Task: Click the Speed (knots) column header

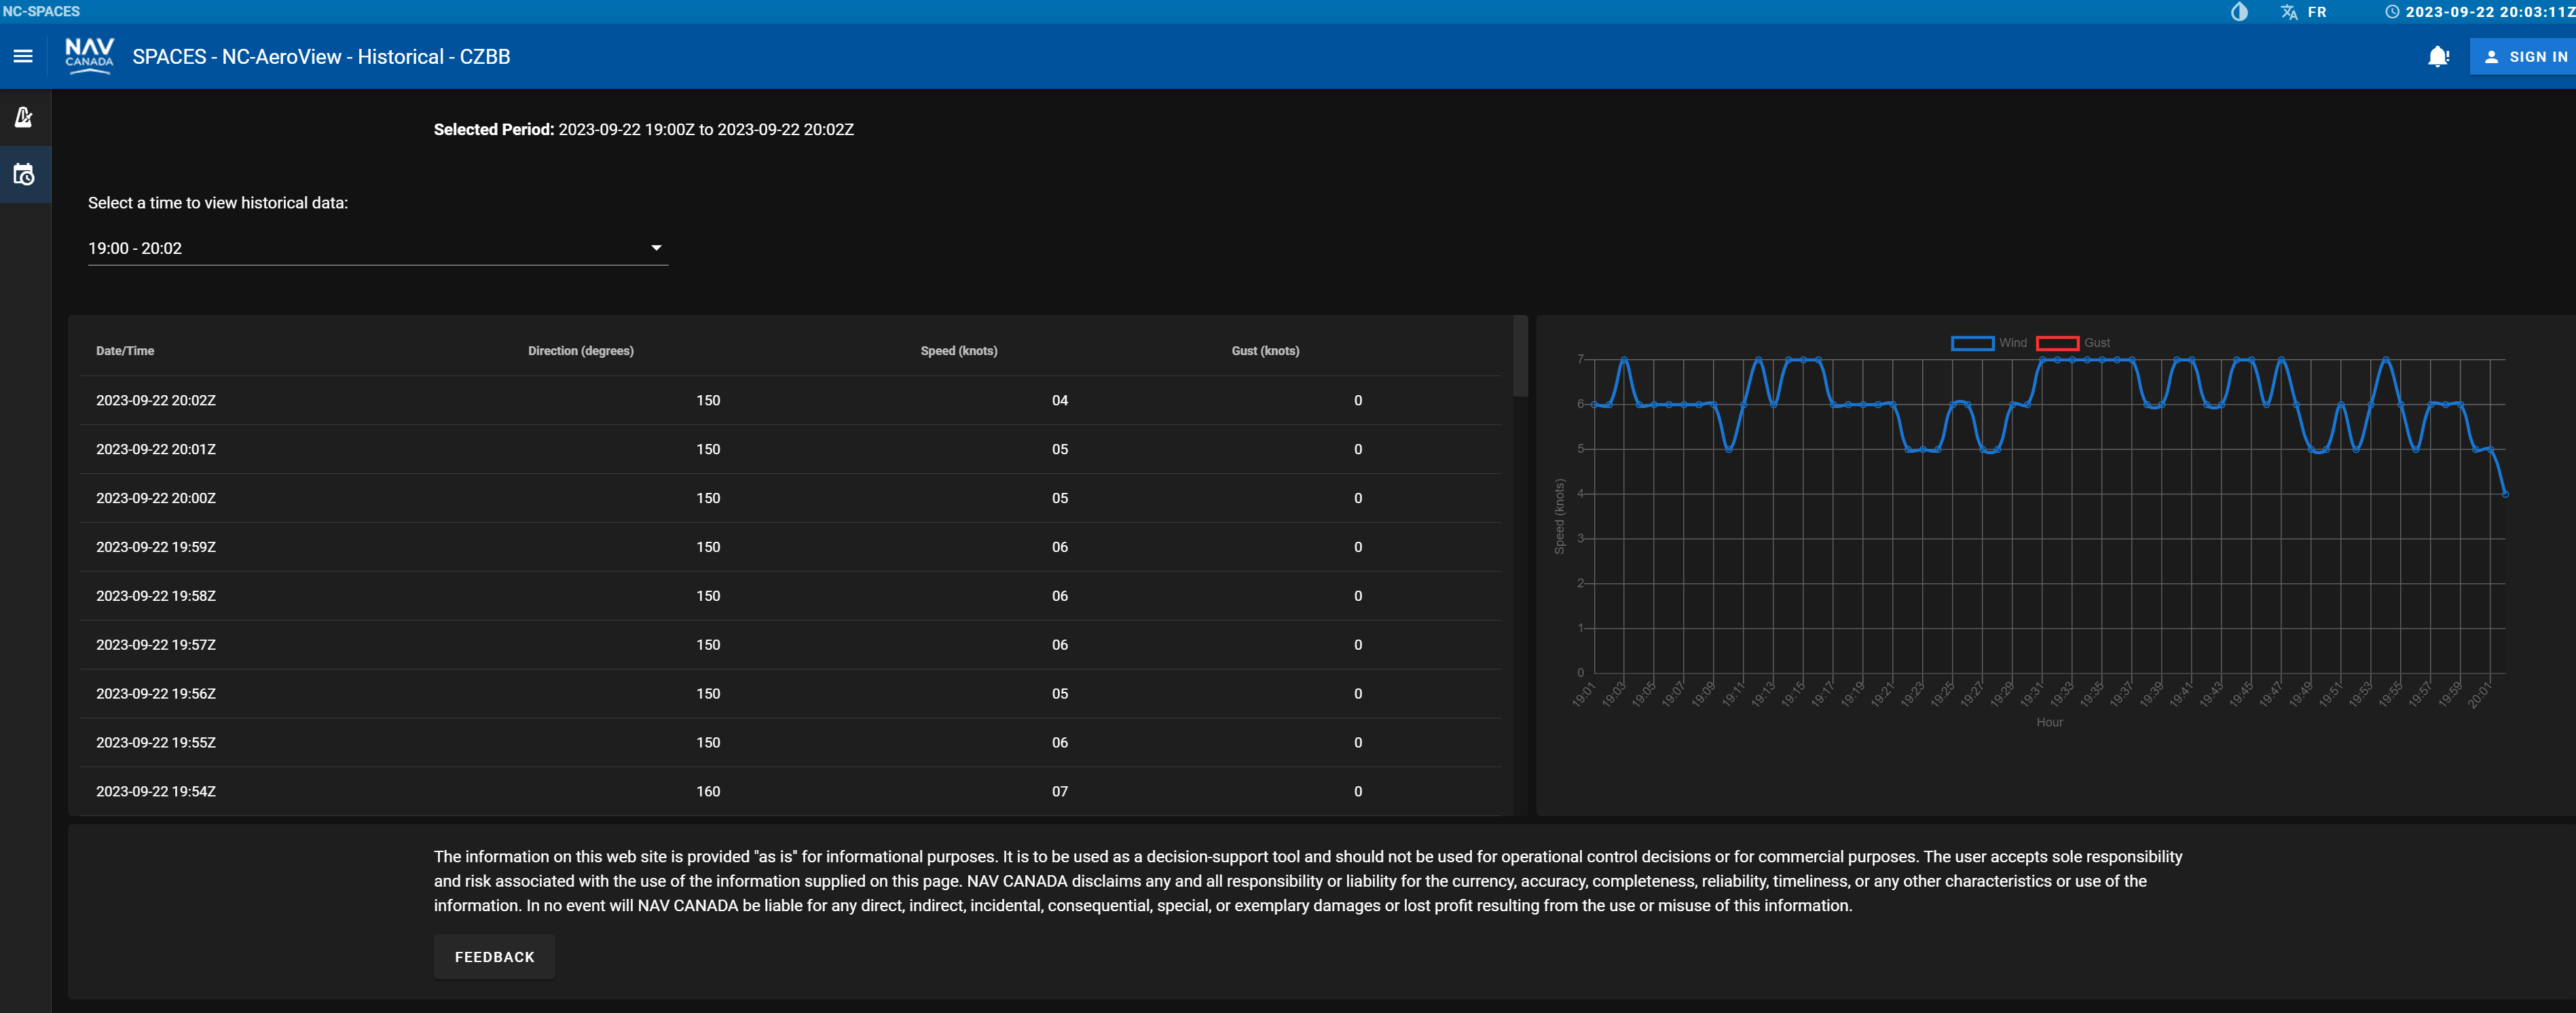Action: [958, 351]
